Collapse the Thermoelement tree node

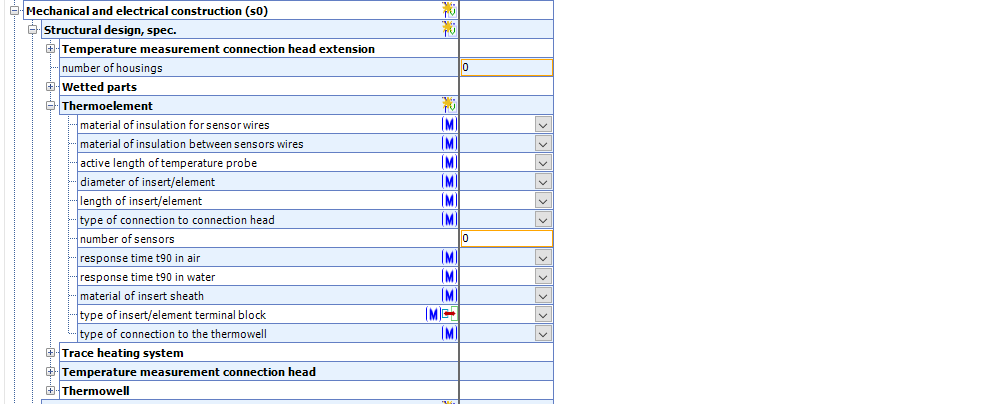(x=51, y=106)
